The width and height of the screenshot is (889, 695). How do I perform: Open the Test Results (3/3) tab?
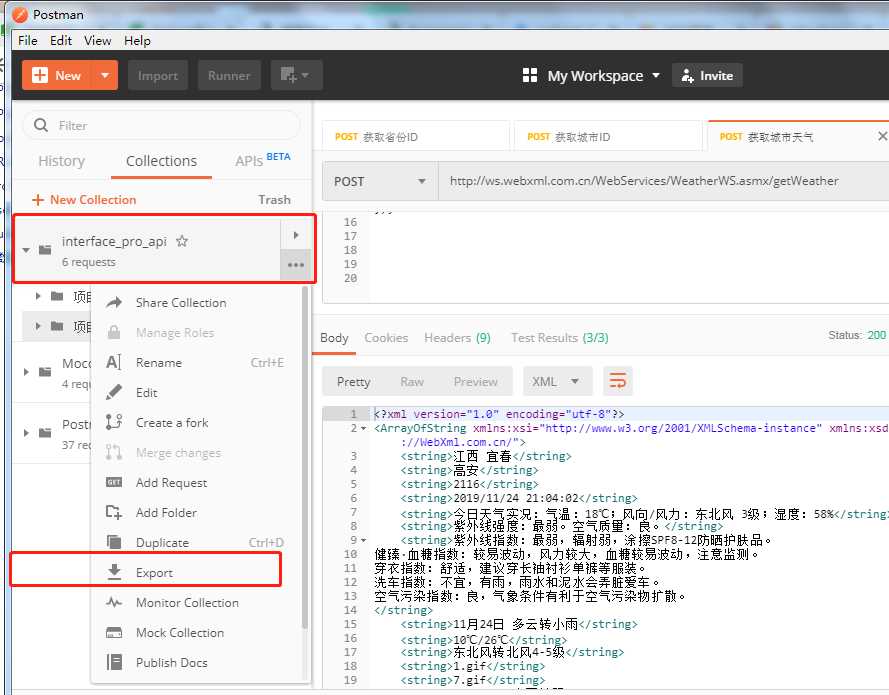tap(560, 338)
